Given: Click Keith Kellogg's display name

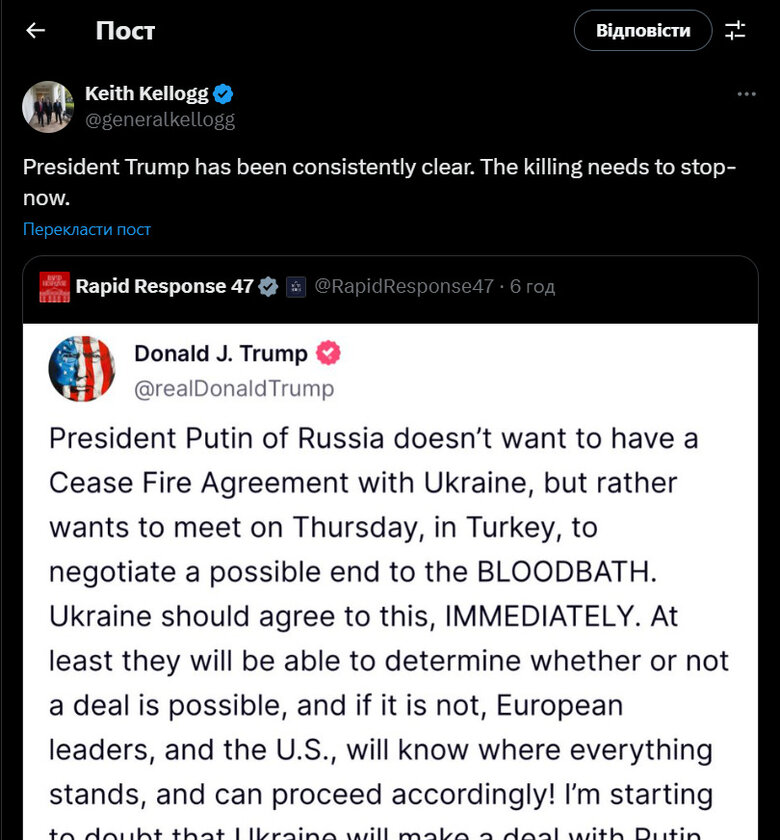Looking at the screenshot, I should coord(146,93).
